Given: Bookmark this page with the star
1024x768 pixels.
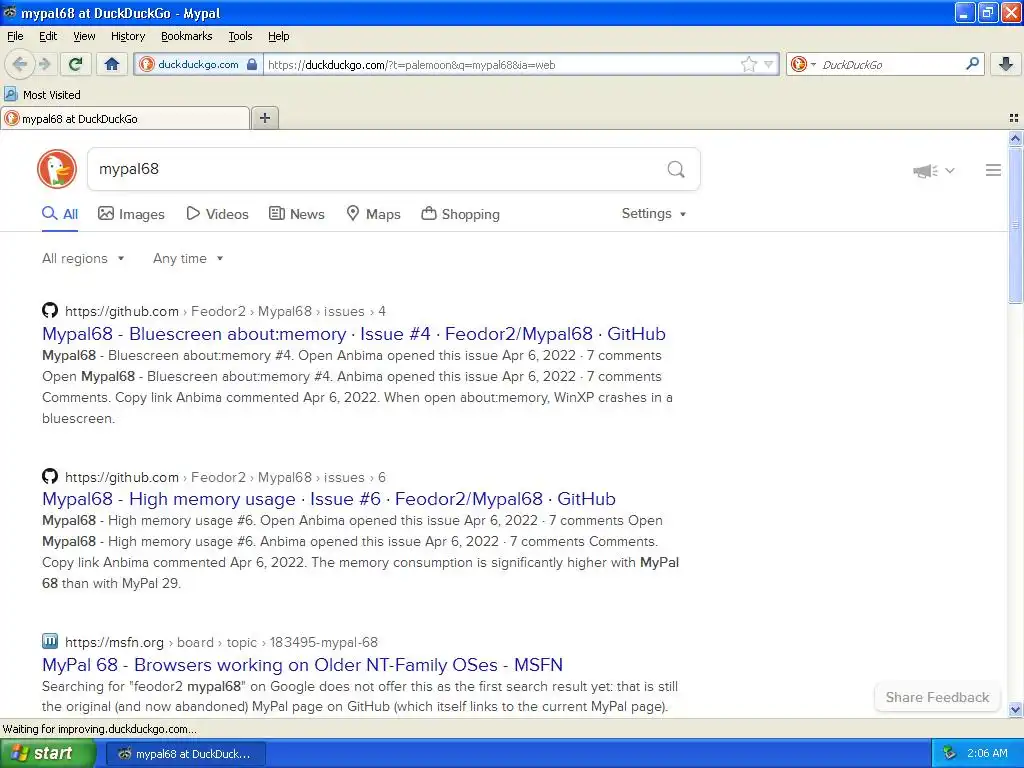Looking at the screenshot, I should [748, 64].
